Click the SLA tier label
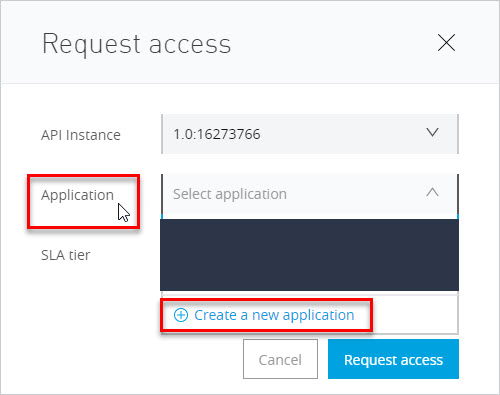The image size is (500, 395). (x=66, y=255)
